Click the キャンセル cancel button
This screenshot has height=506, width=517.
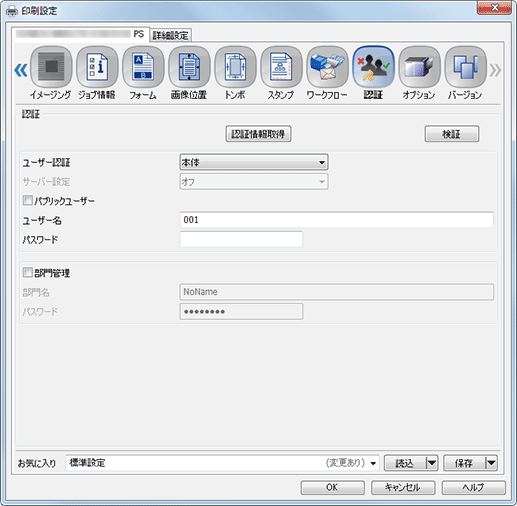point(403,487)
